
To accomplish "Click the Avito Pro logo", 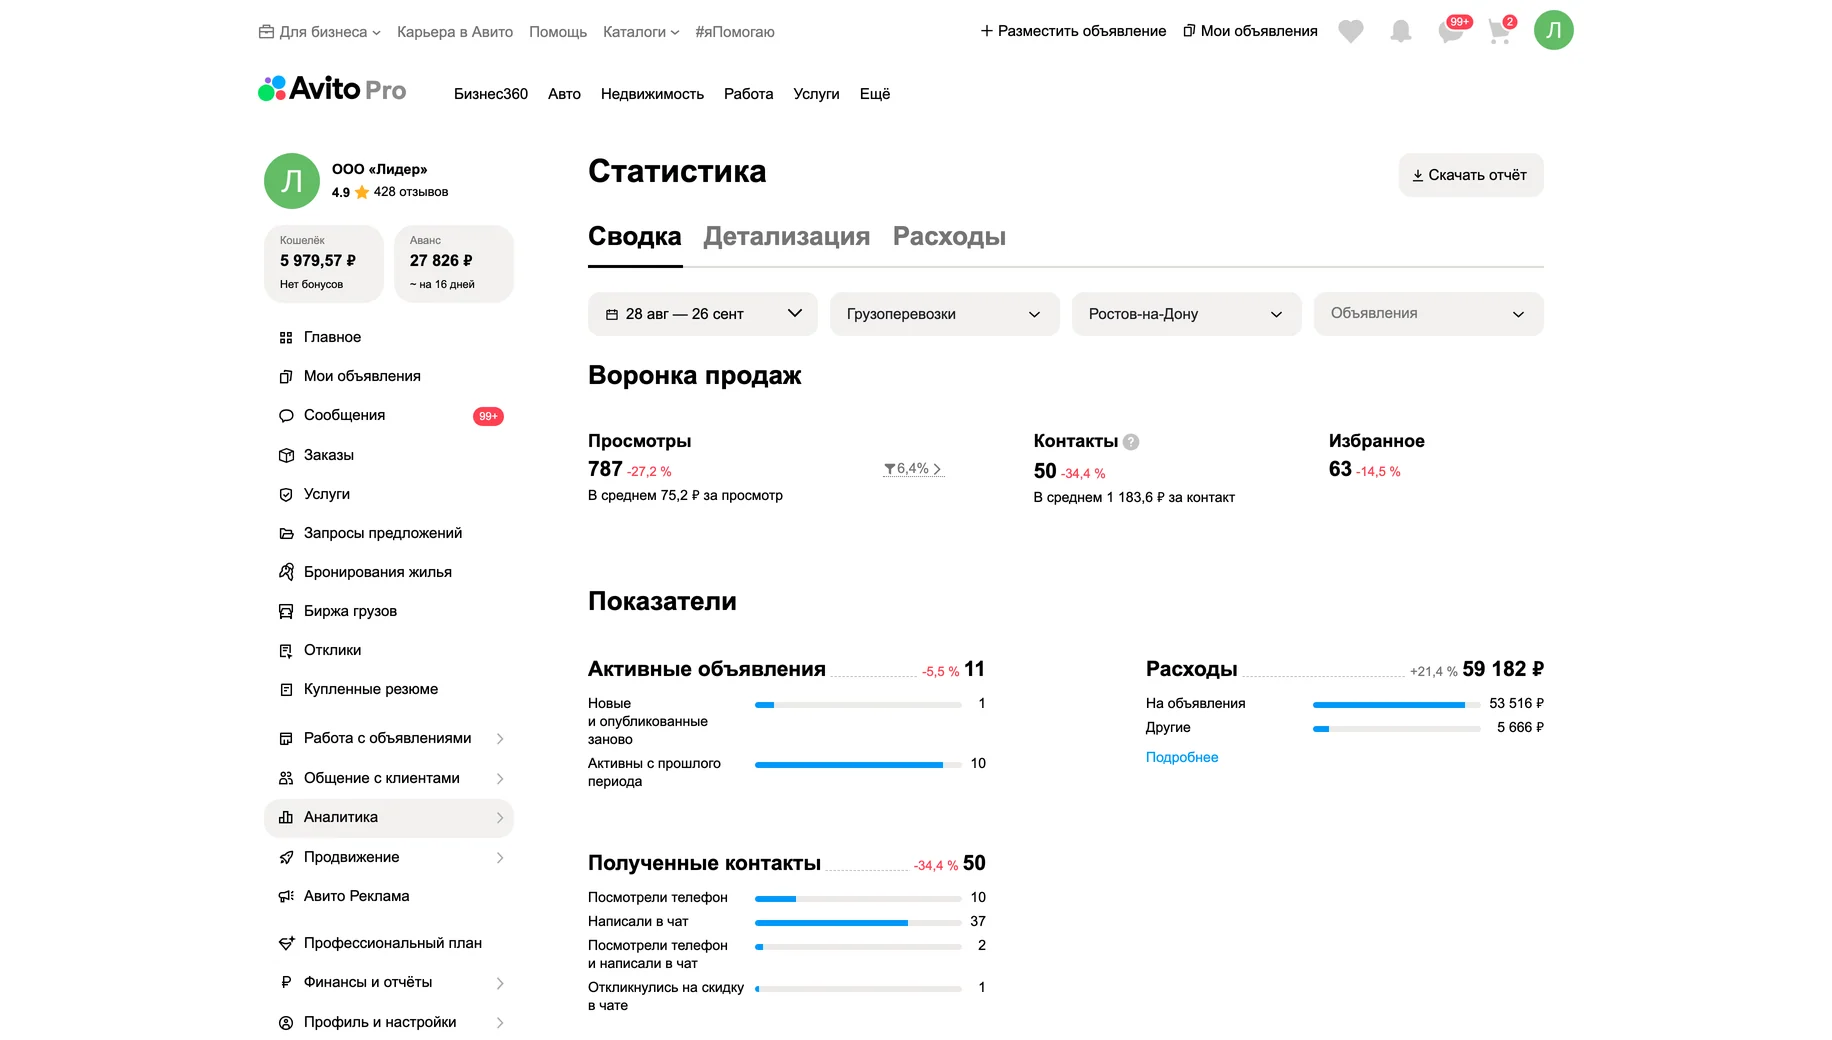I will pos(332,89).
